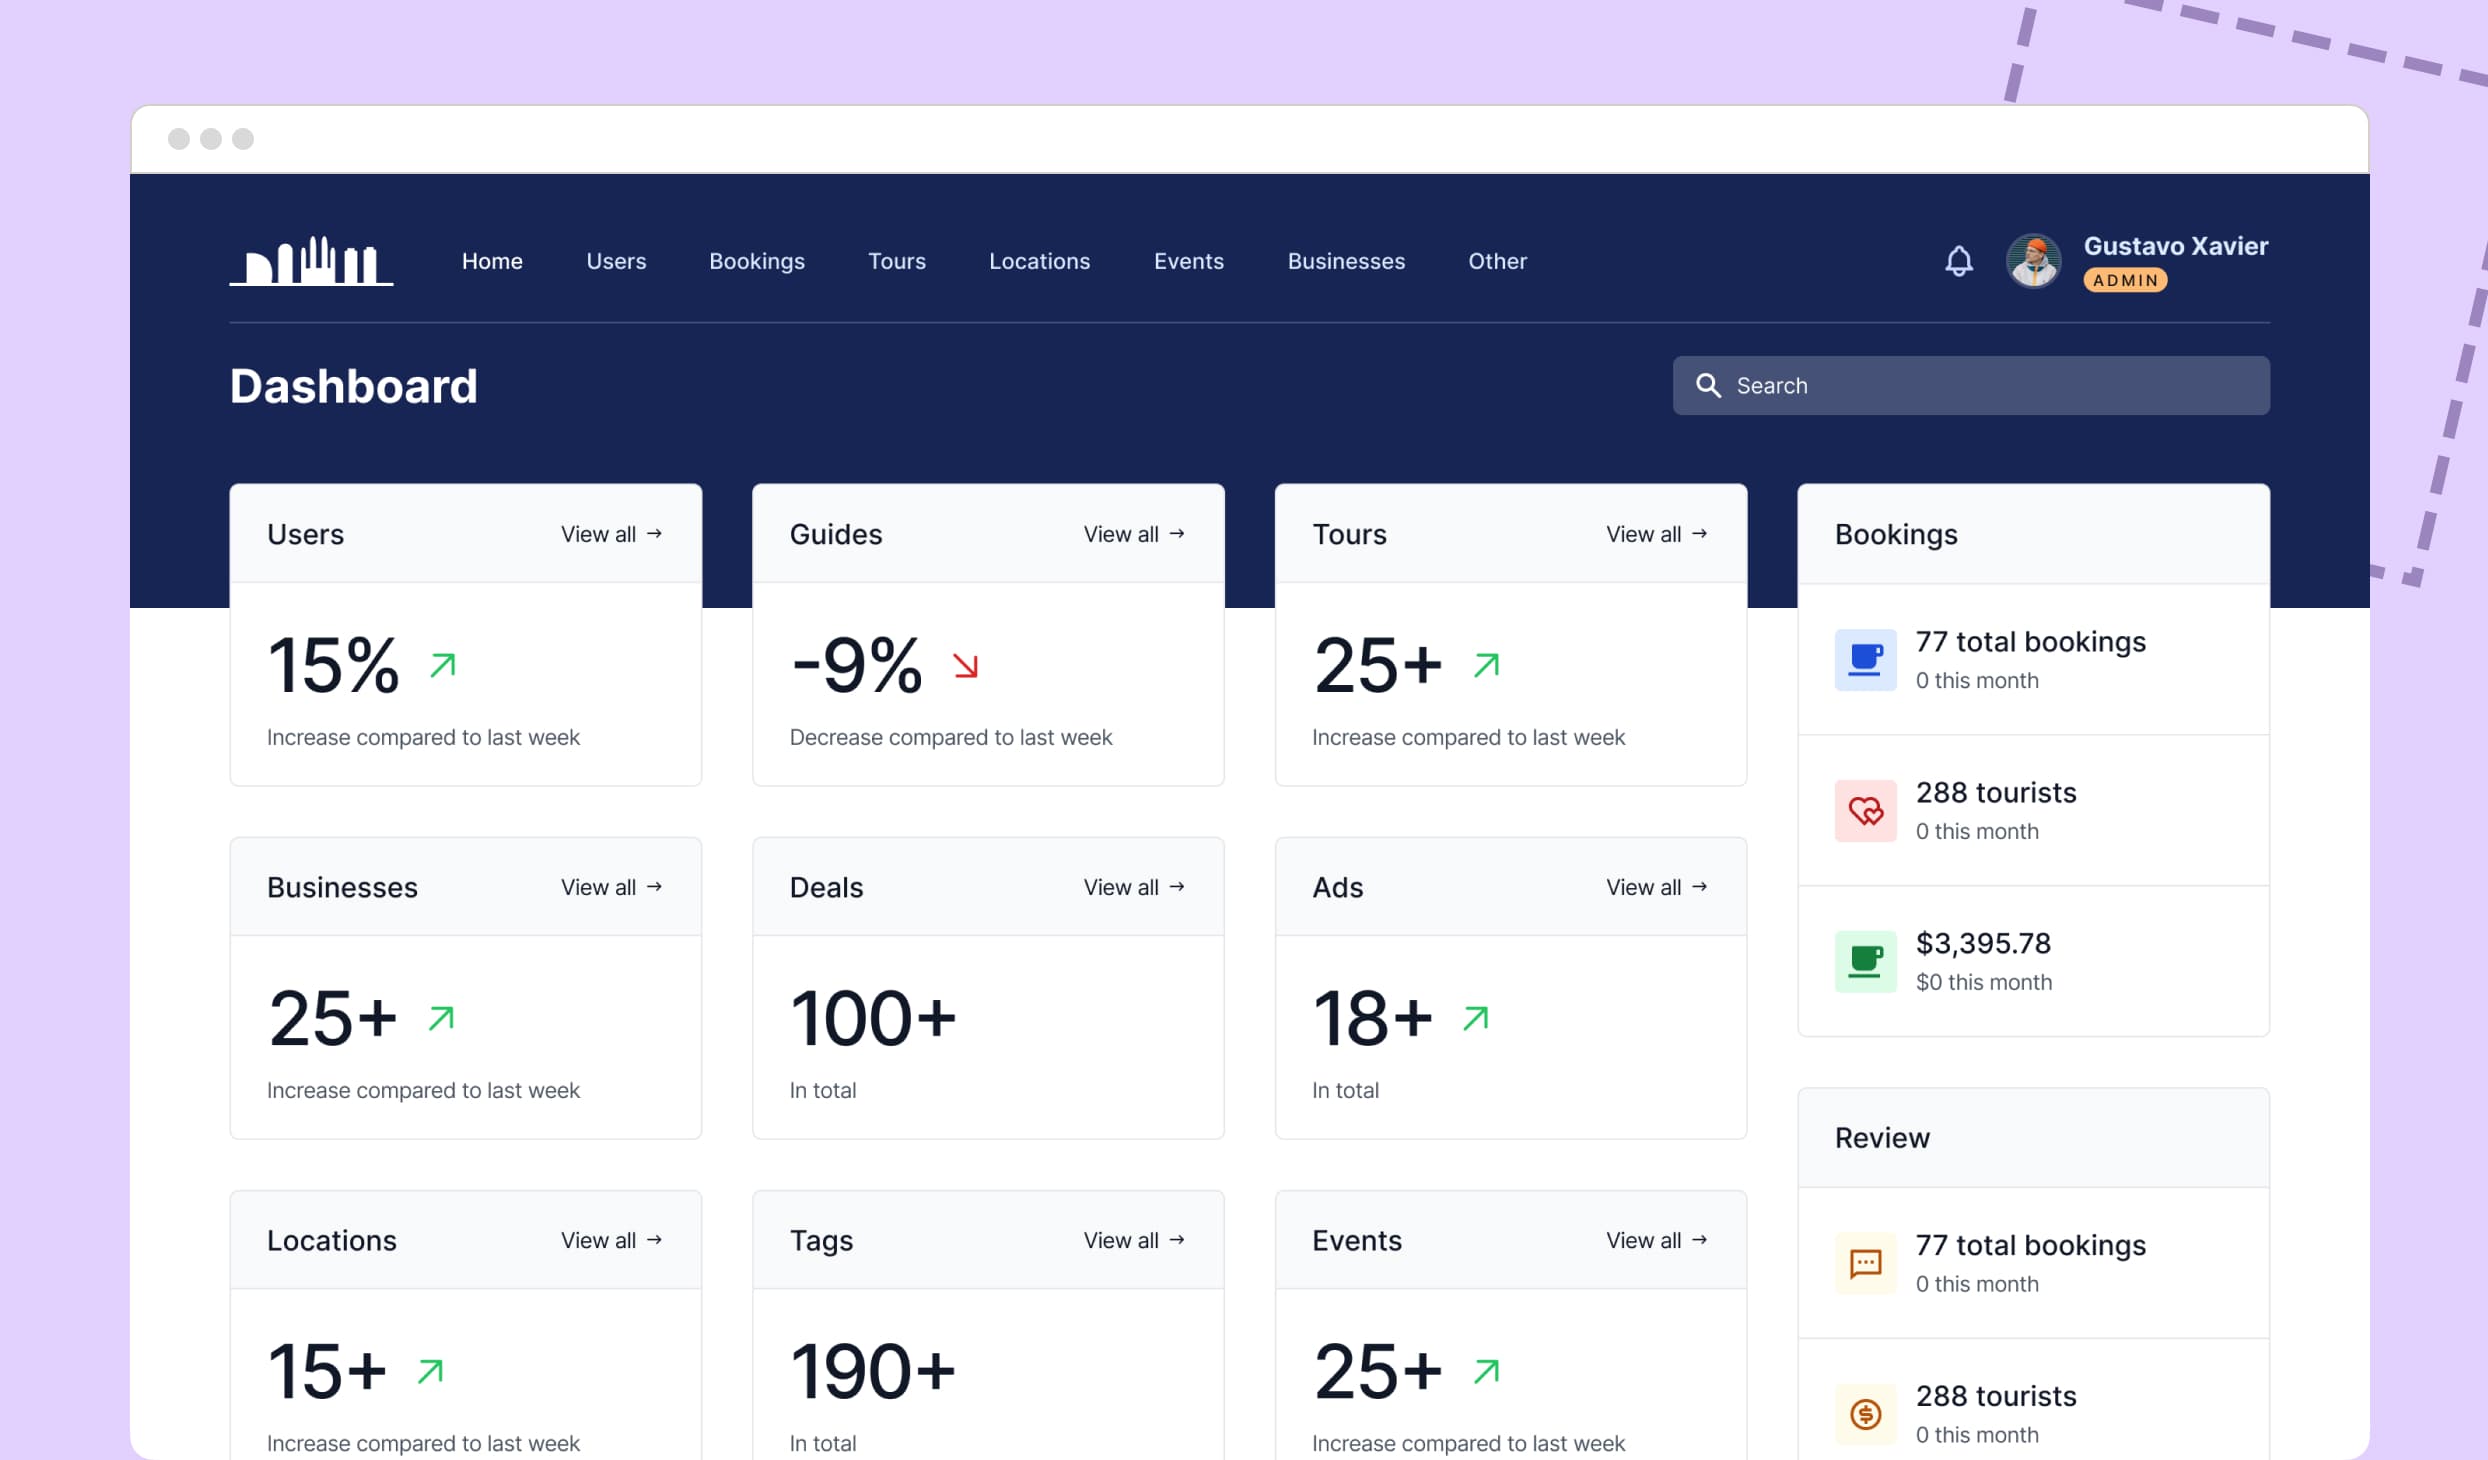Click the 18+ value in Ads card
The width and height of the screenshot is (2488, 1460).
[x=1373, y=1018]
